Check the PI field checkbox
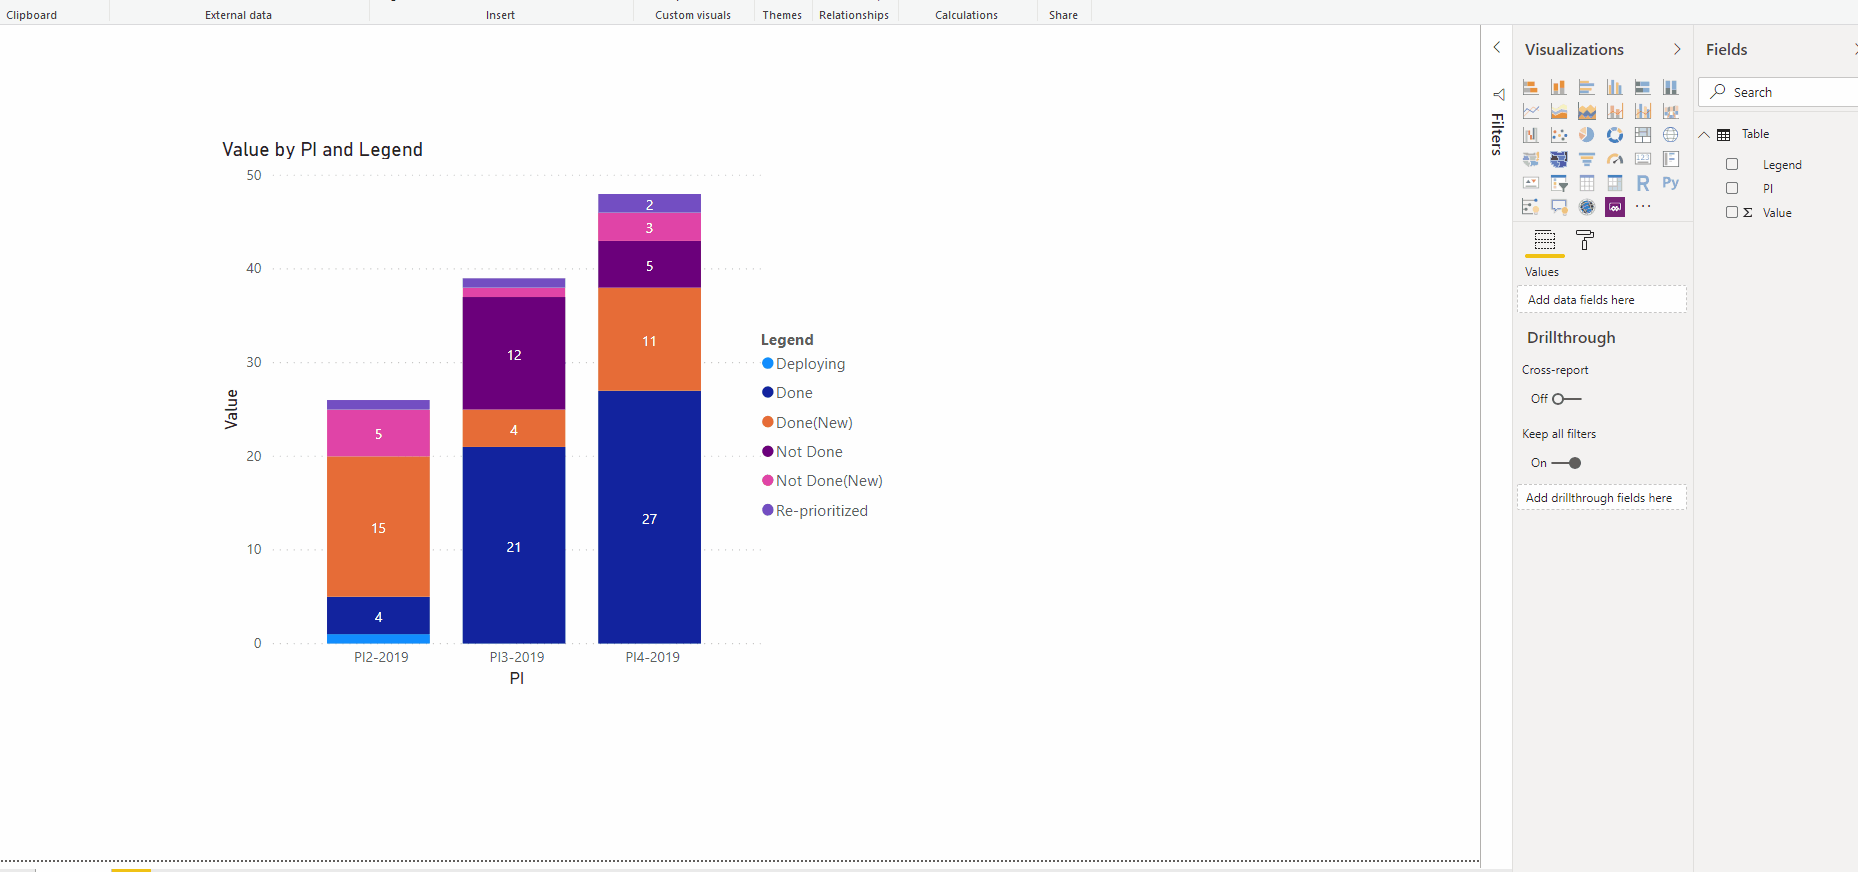This screenshot has width=1858, height=872. coord(1732,188)
